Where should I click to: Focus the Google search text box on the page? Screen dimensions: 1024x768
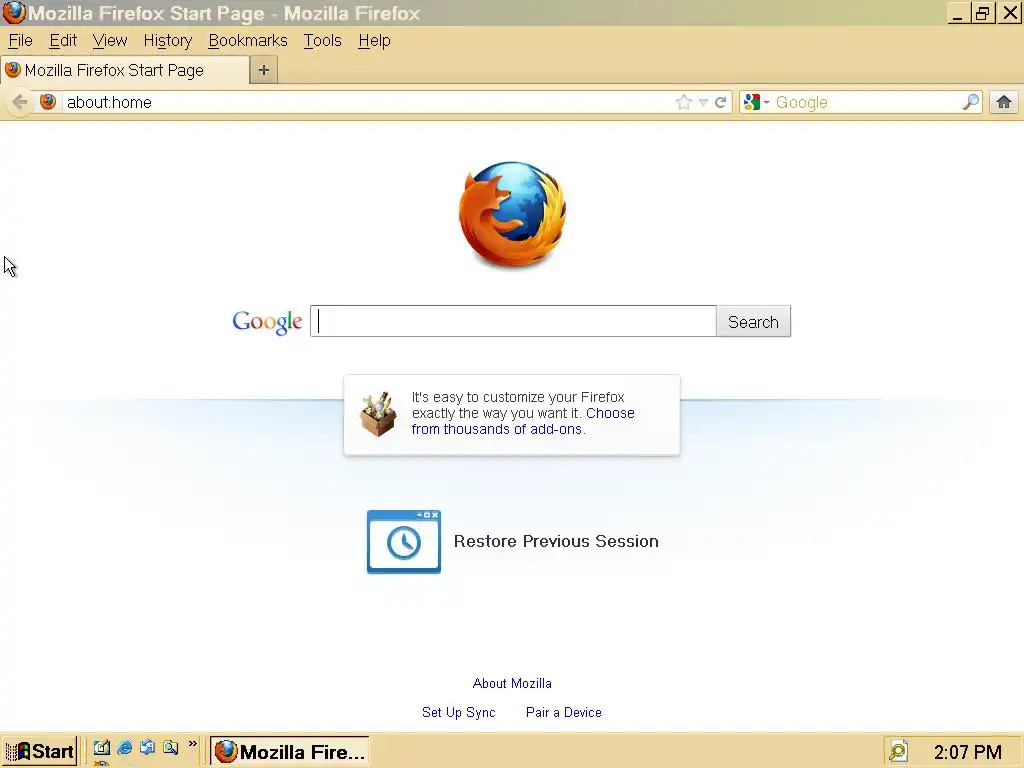[513, 321]
